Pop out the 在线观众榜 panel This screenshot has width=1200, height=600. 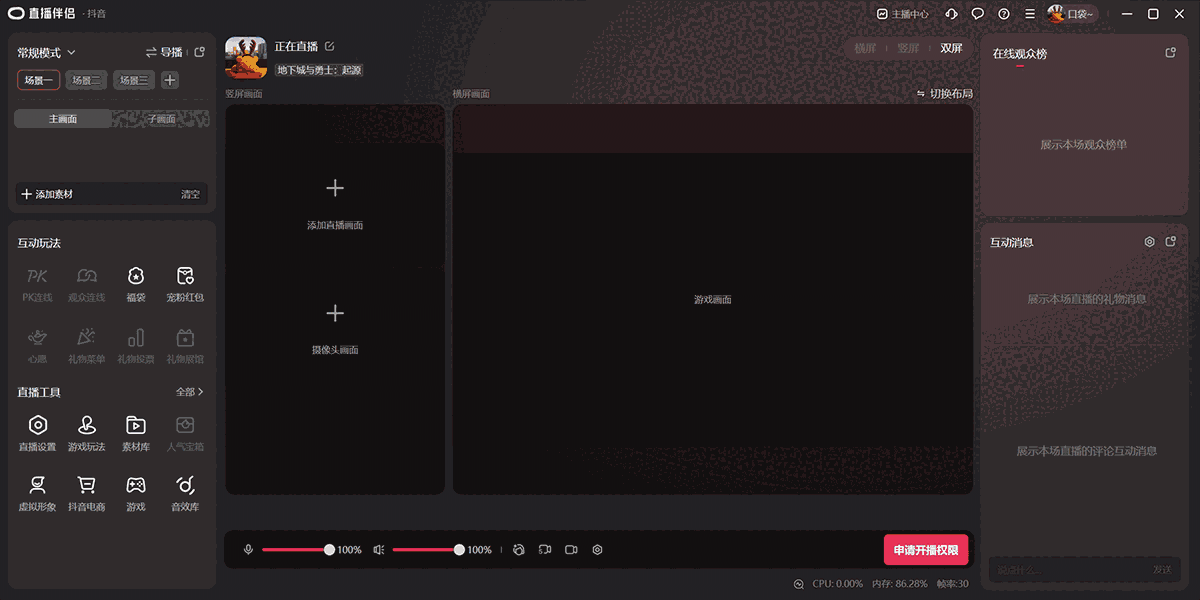point(1169,51)
